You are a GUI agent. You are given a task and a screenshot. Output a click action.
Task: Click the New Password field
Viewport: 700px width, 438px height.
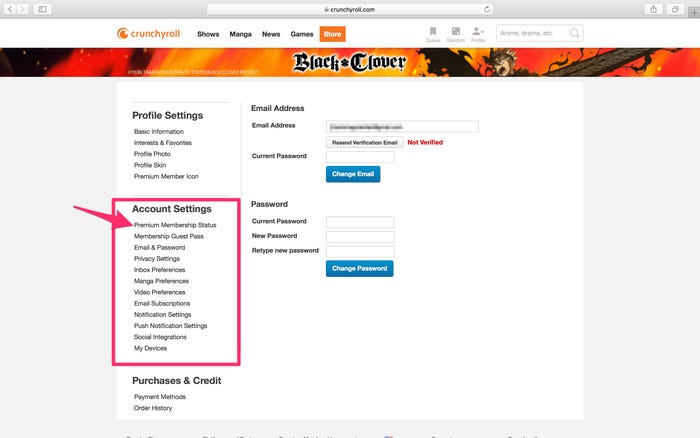tap(360, 236)
